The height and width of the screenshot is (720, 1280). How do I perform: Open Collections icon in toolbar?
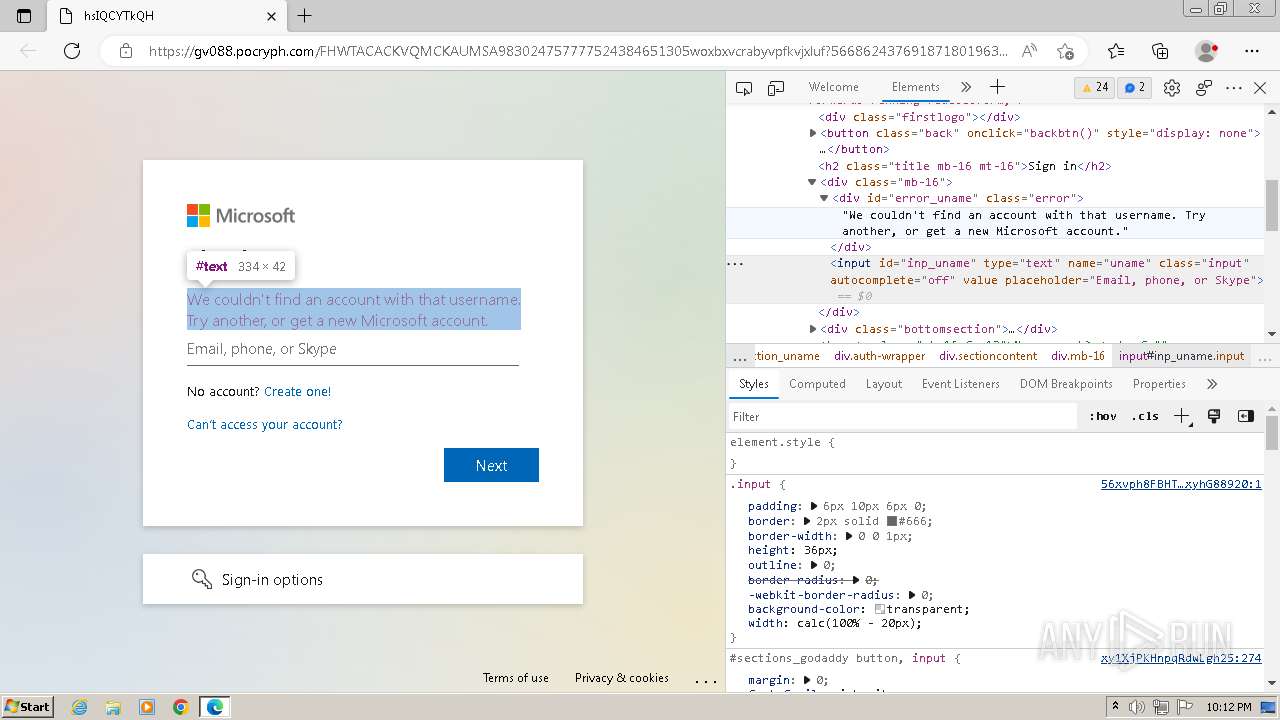point(1160,51)
